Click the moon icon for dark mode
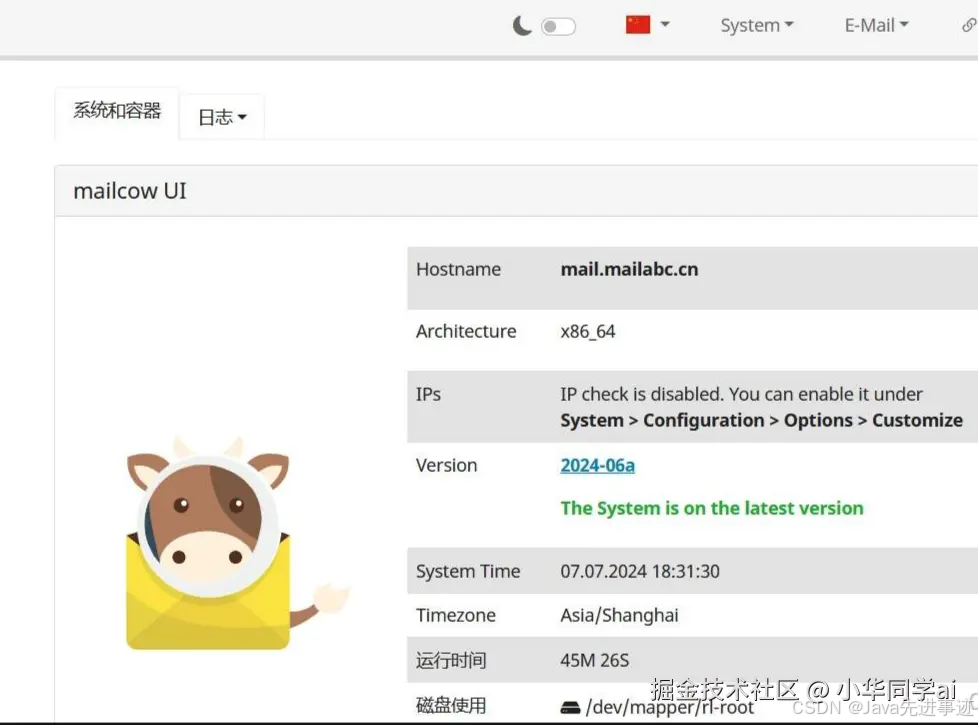The height and width of the screenshot is (725, 978). coord(521,24)
